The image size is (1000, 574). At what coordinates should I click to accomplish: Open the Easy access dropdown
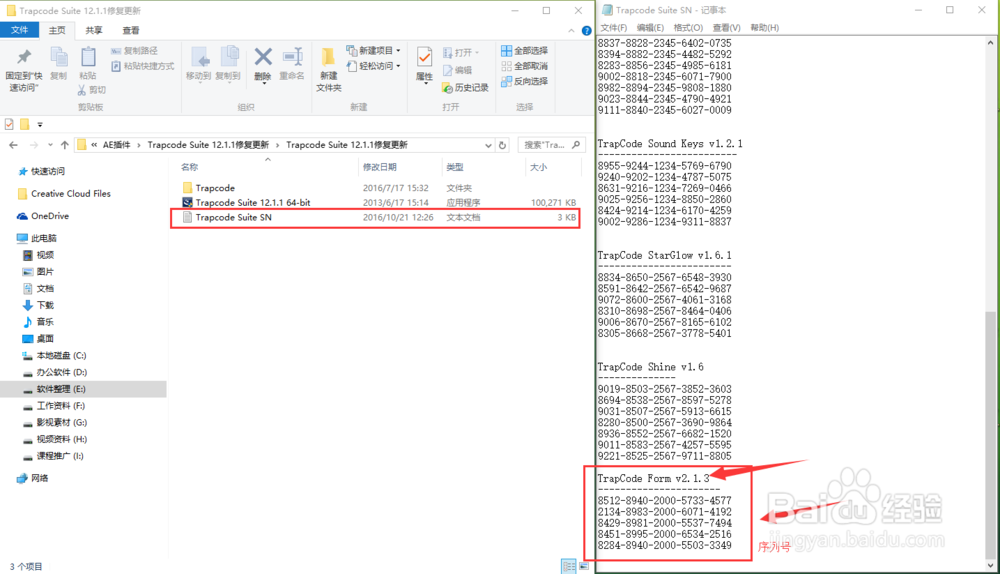pos(373,66)
